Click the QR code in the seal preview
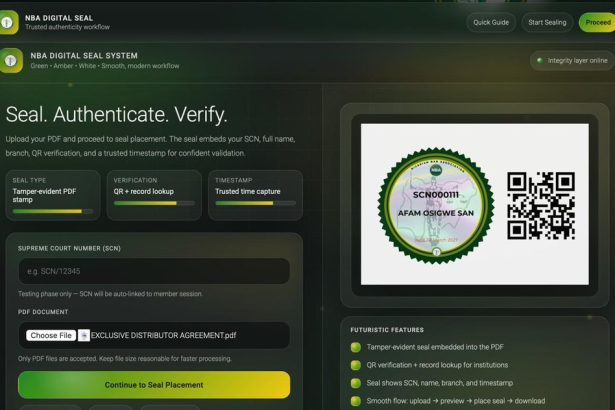Screen dimensions: 615x410 click(541, 207)
